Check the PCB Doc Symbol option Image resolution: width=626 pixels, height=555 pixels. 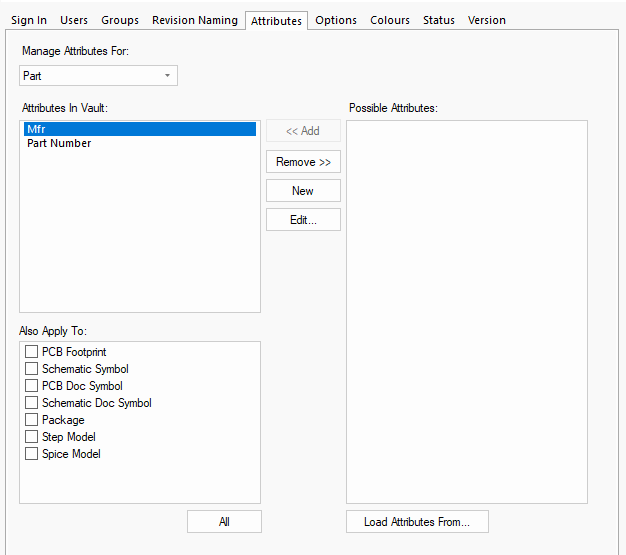click(32, 386)
